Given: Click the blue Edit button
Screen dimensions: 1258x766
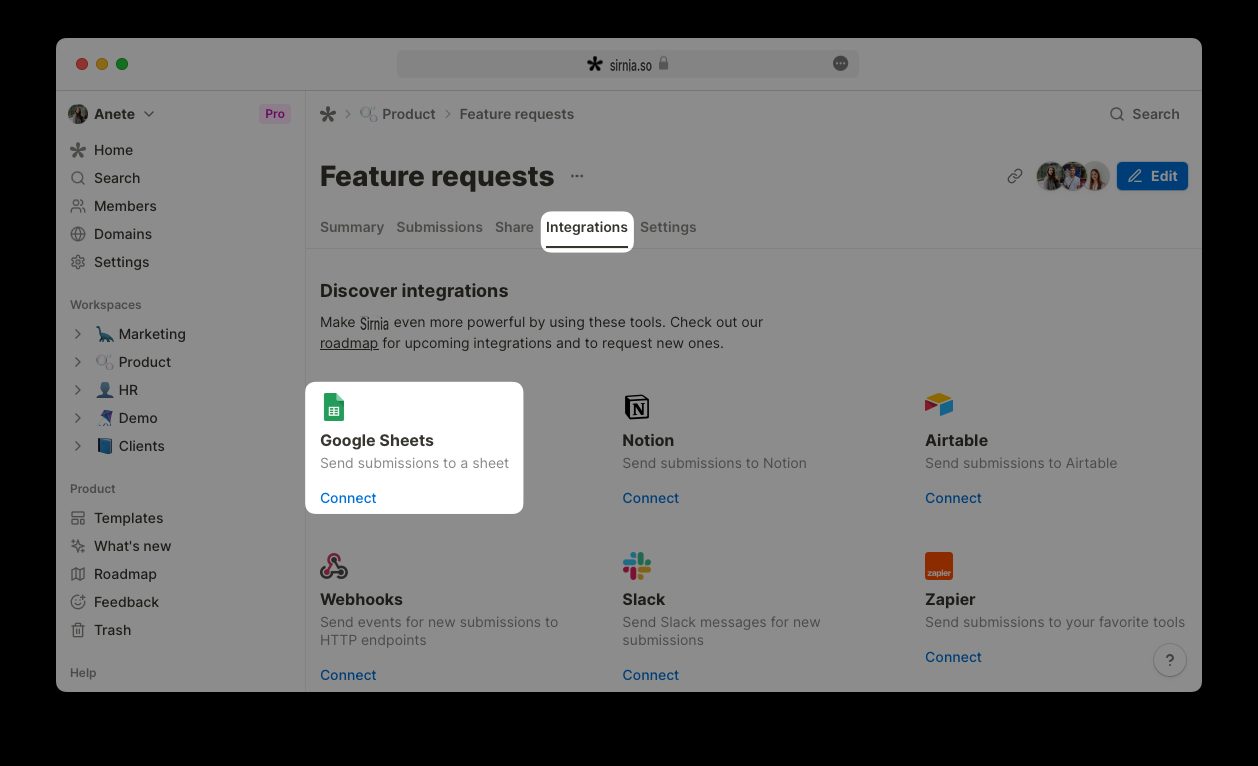Looking at the screenshot, I should tap(1152, 176).
